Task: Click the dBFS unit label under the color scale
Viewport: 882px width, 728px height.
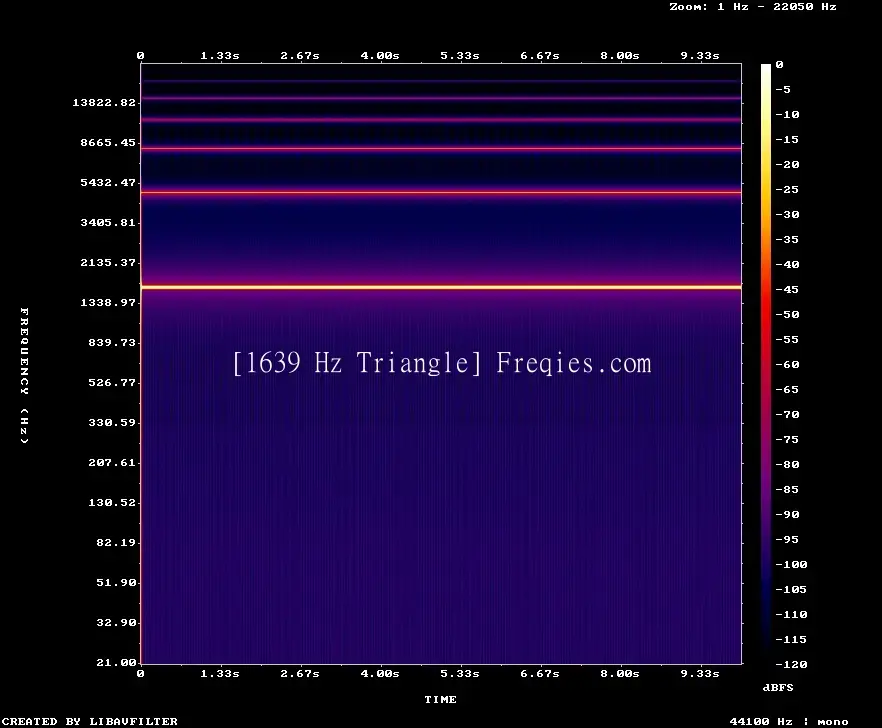Action: 778,687
